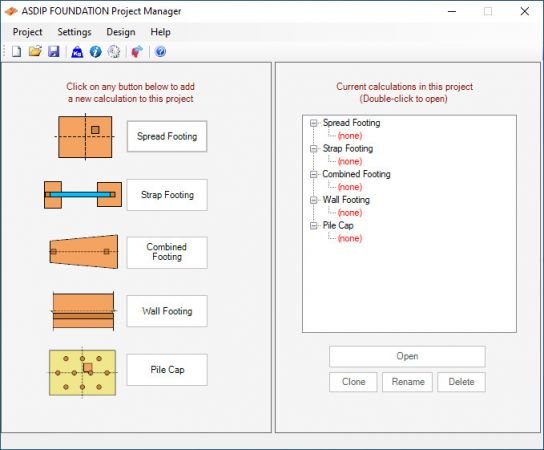Image resolution: width=544 pixels, height=450 pixels.
Task: Select (none) under Wall Footing
Action: (x=350, y=213)
